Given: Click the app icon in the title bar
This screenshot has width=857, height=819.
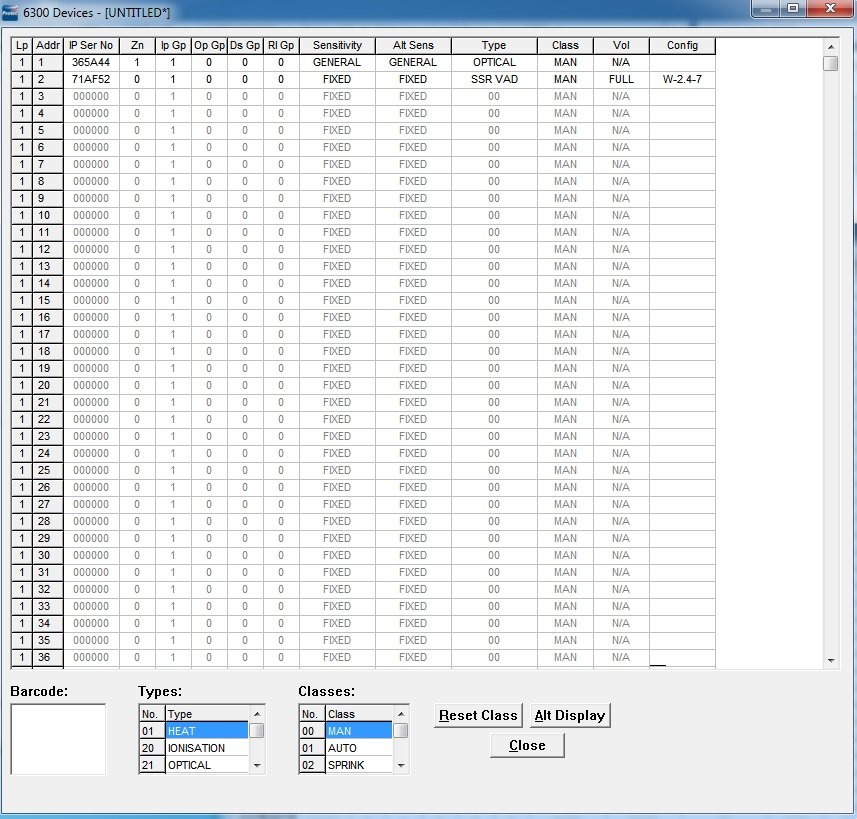Looking at the screenshot, I should (x=10, y=11).
